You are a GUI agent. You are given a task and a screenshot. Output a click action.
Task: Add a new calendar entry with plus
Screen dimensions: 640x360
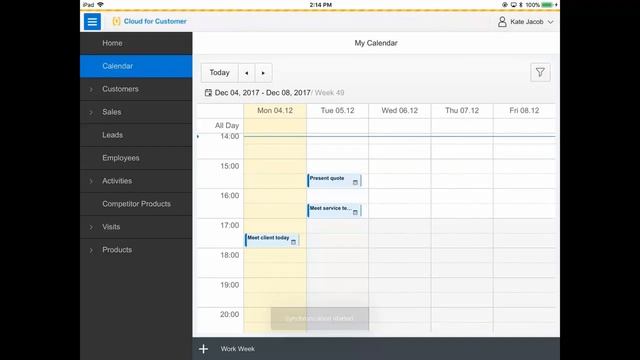coord(203,349)
